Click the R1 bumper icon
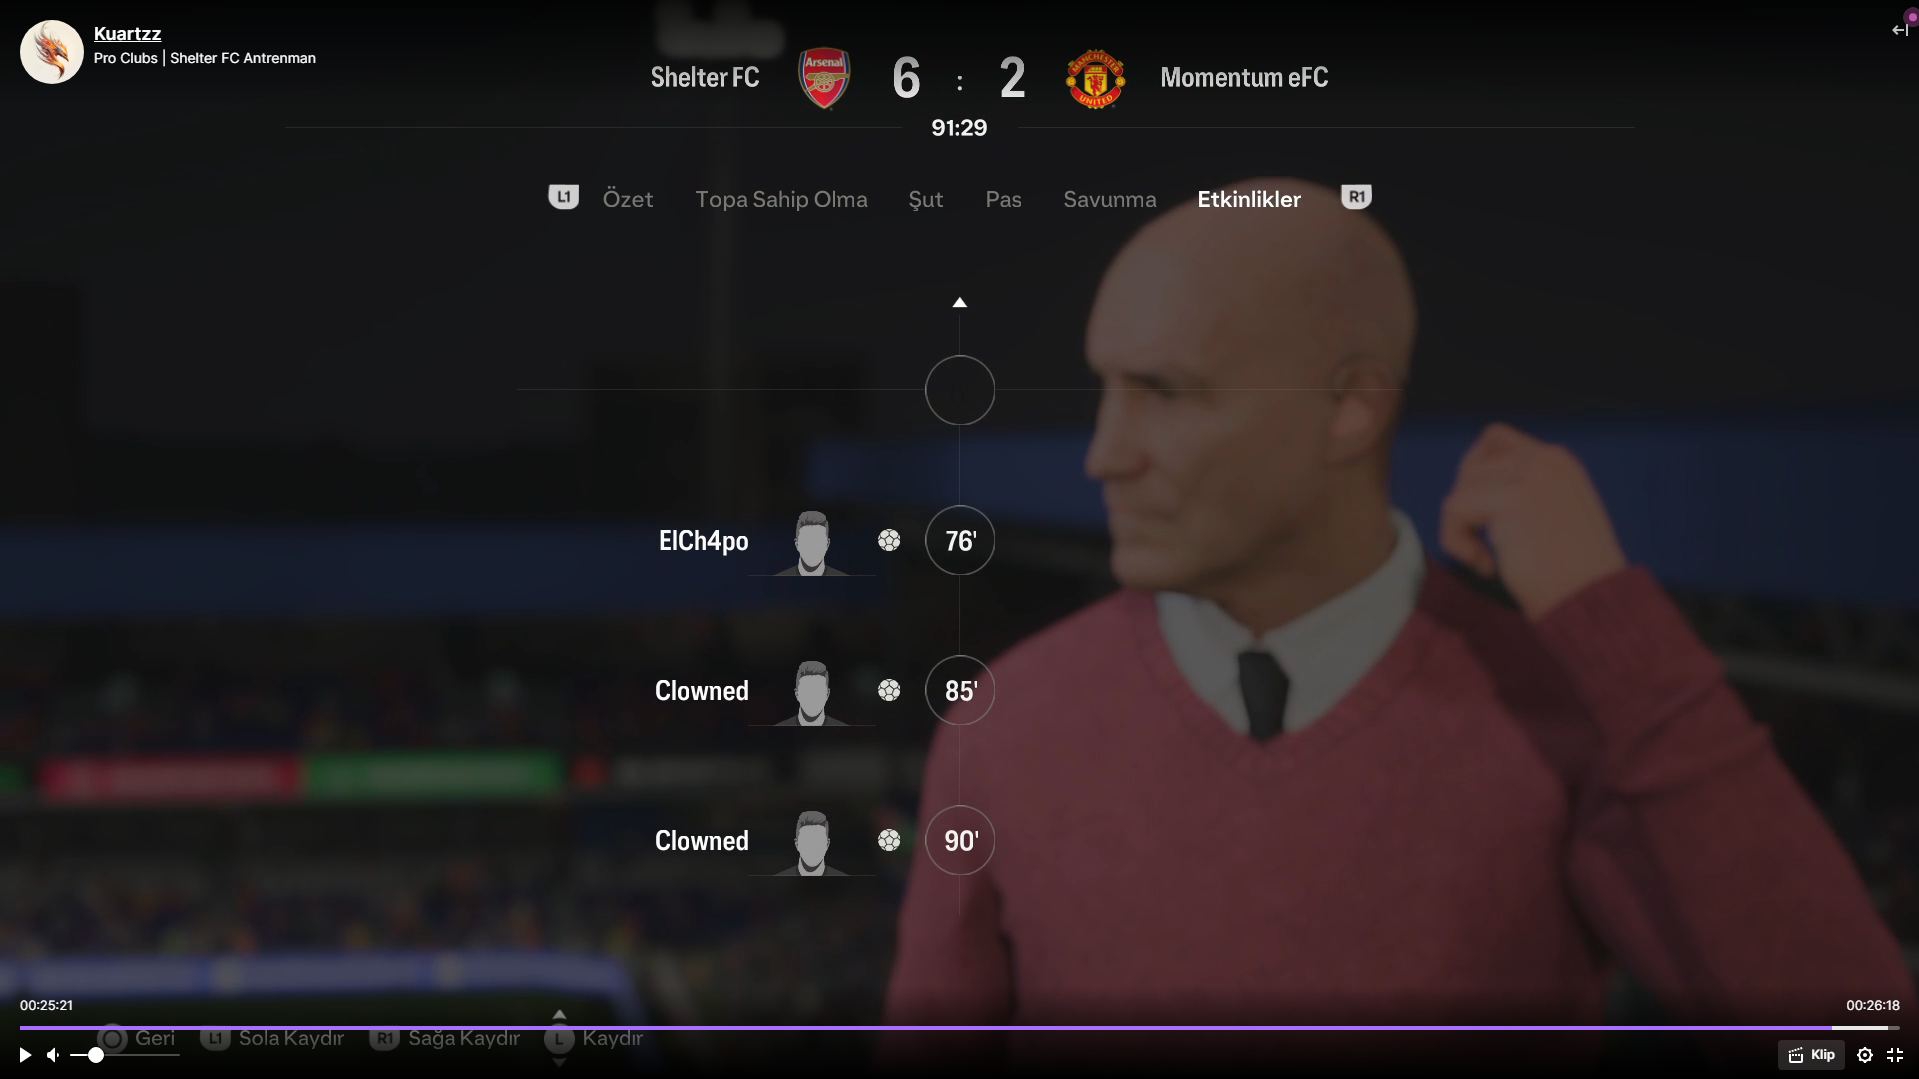Image resolution: width=1919 pixels, height=1079 pixels. point(1356,197)
